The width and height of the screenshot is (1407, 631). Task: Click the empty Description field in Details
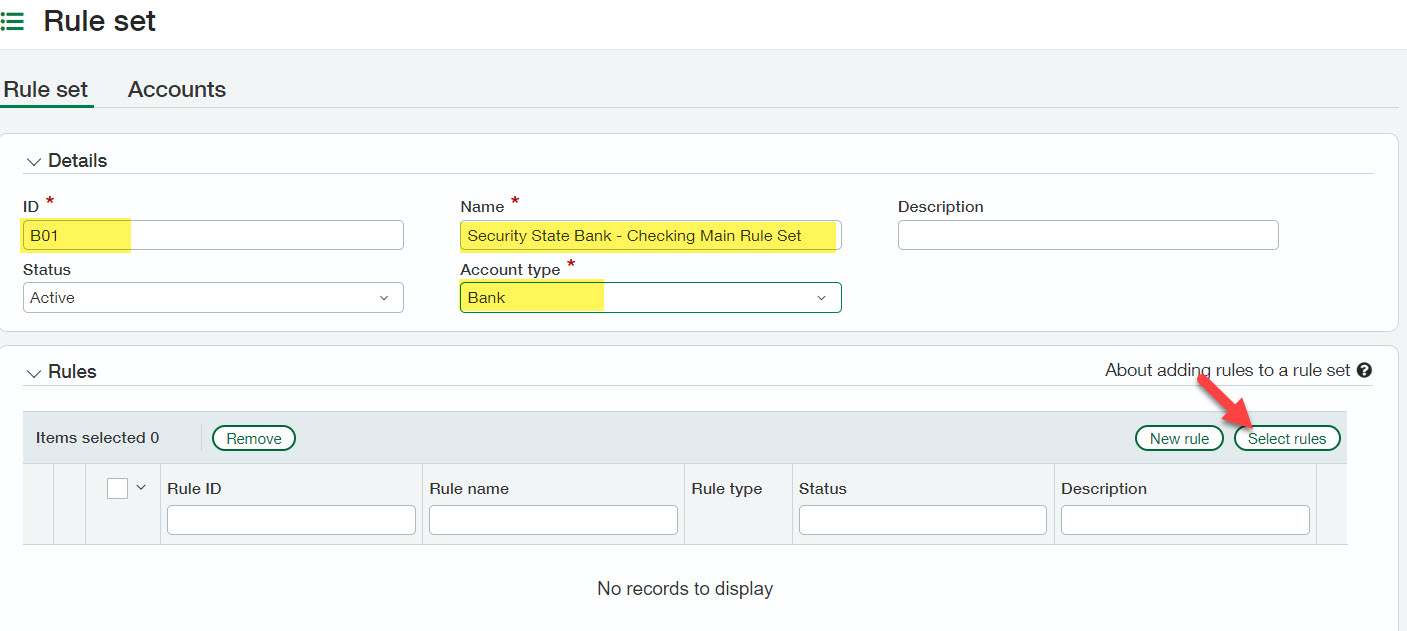(1088, 235)
